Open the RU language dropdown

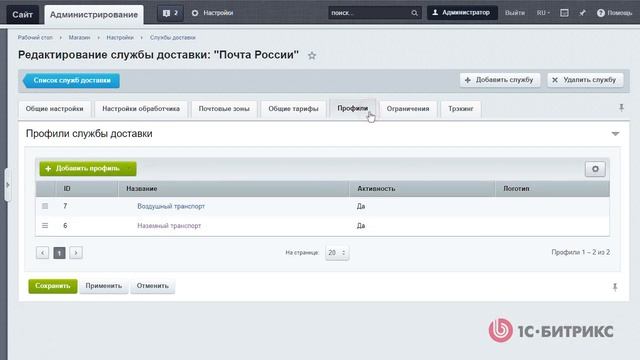pos(543,13)
